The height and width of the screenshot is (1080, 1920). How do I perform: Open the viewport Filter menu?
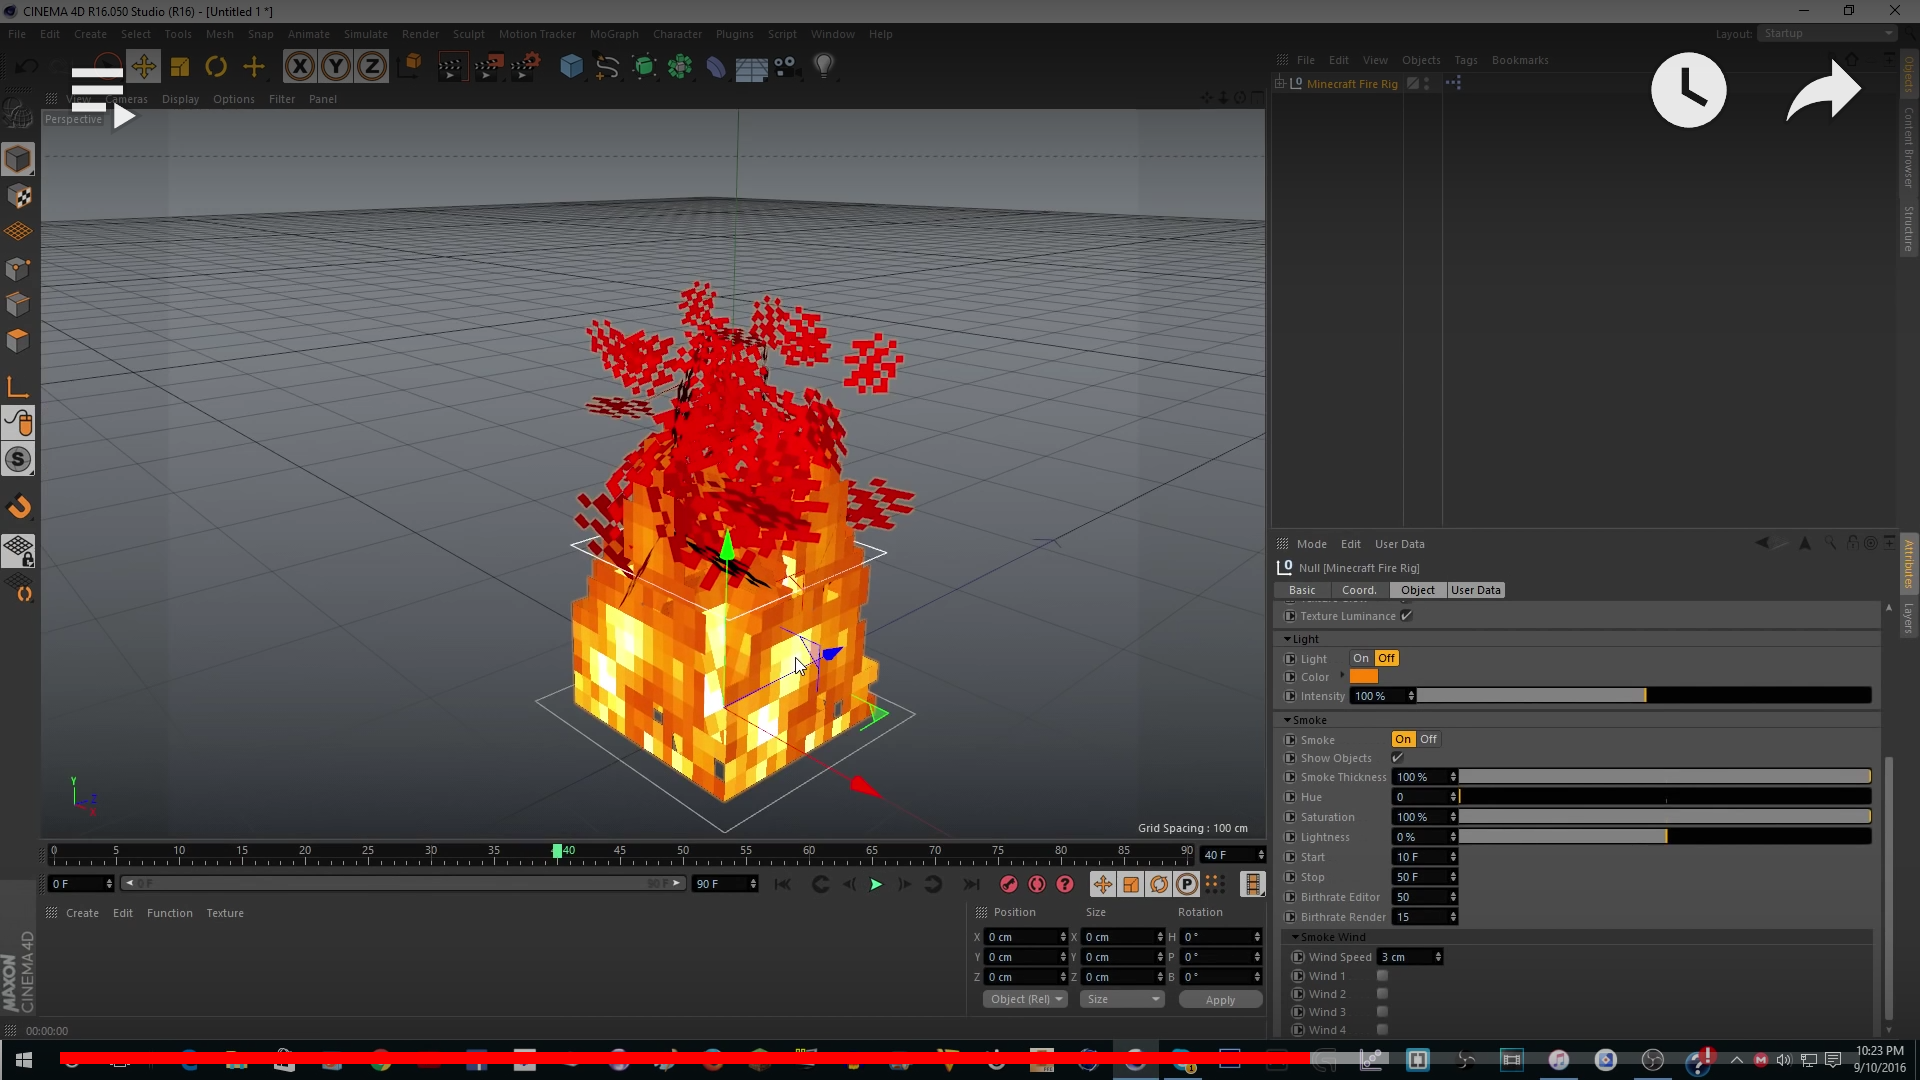(x=282, y=99)
